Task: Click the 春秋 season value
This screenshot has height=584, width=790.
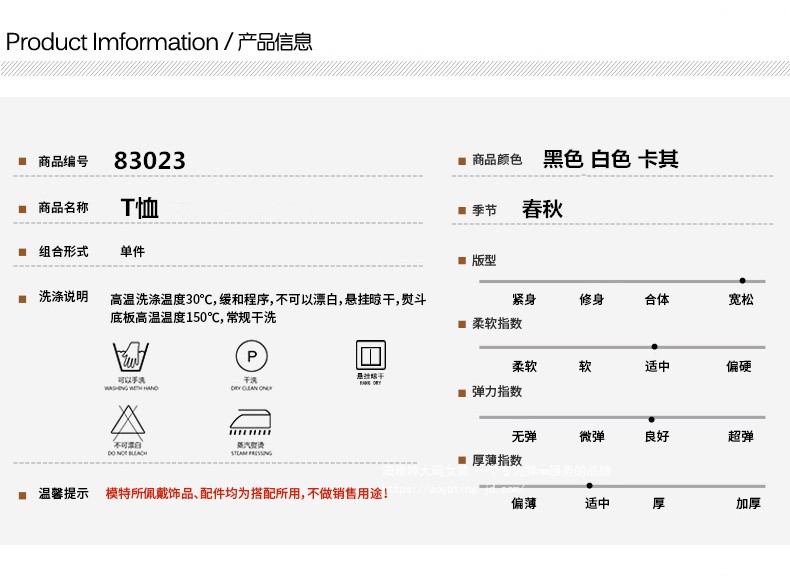Action: coord(542,209)
